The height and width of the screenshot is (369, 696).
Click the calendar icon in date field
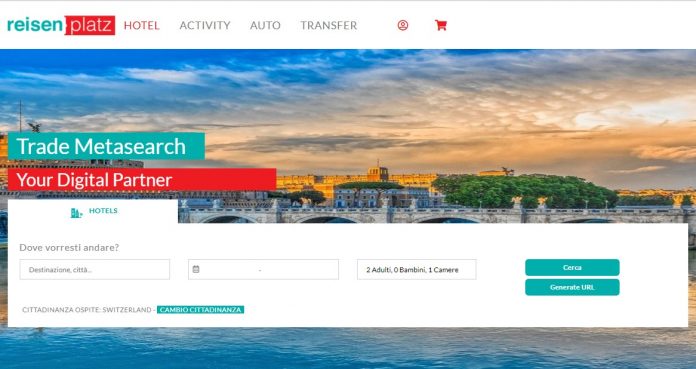coord(196,269)
